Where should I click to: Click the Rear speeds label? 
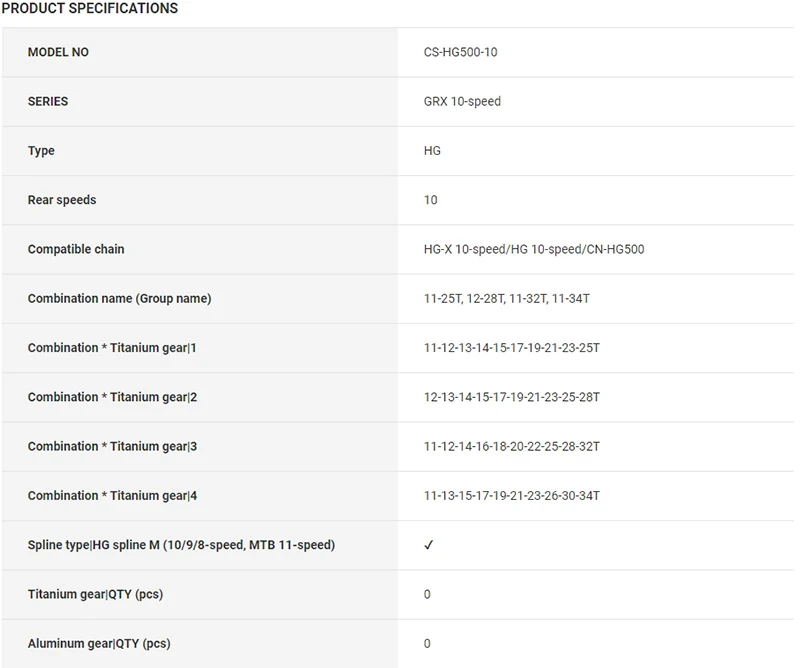(x=62, y=200)
